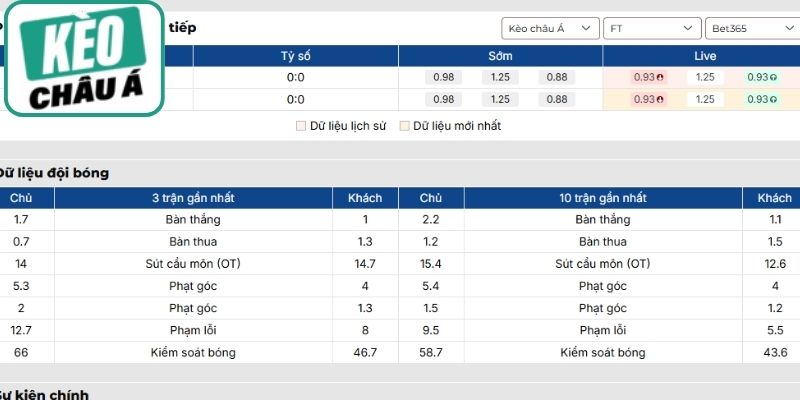Toggle the Dữ liệu lịch sử checkbox

[301, 126]
